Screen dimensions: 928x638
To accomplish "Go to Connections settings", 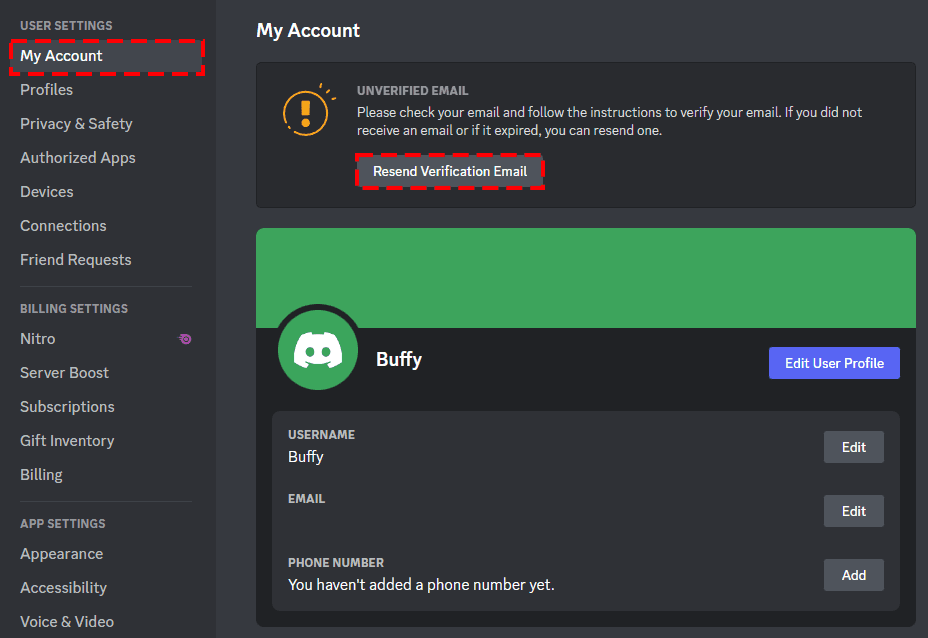I will pyautogui.click(x=63, y=225).
